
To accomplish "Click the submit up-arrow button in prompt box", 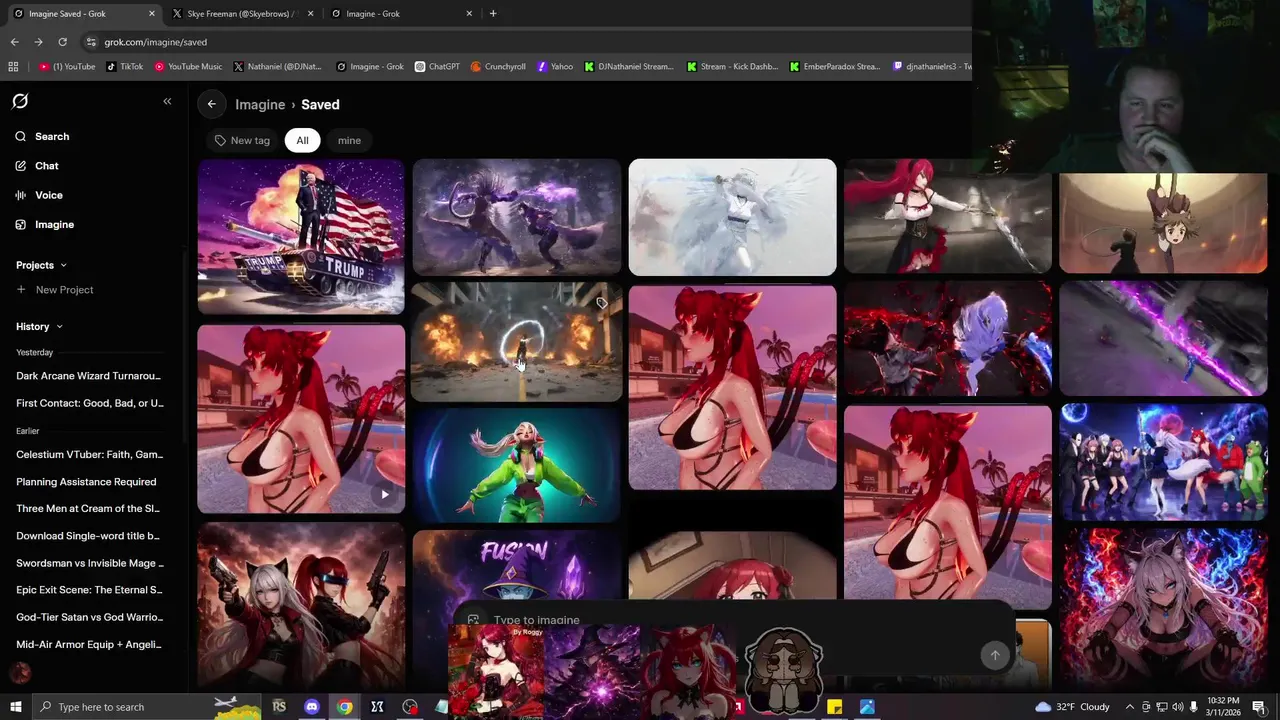I will [x=994, y=656].
